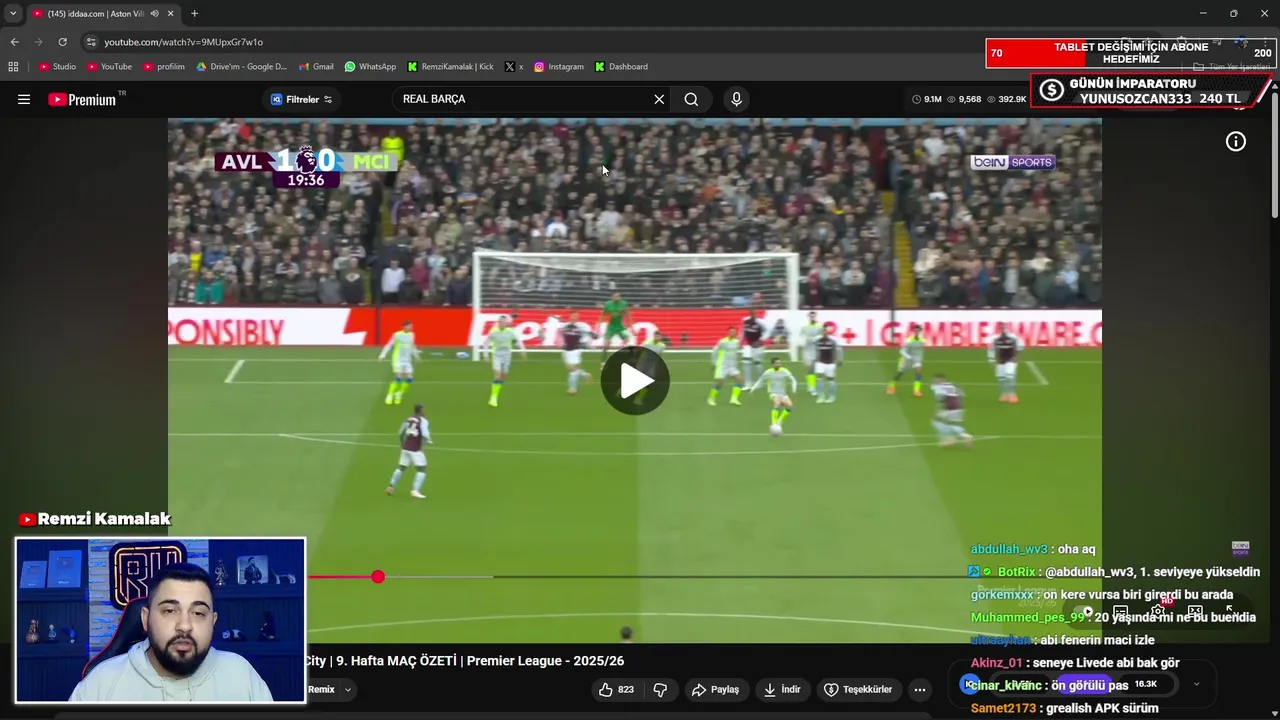Open the WhatsApp bookmark
This screenshot has height=720, width=1280.
coord(370,67)
